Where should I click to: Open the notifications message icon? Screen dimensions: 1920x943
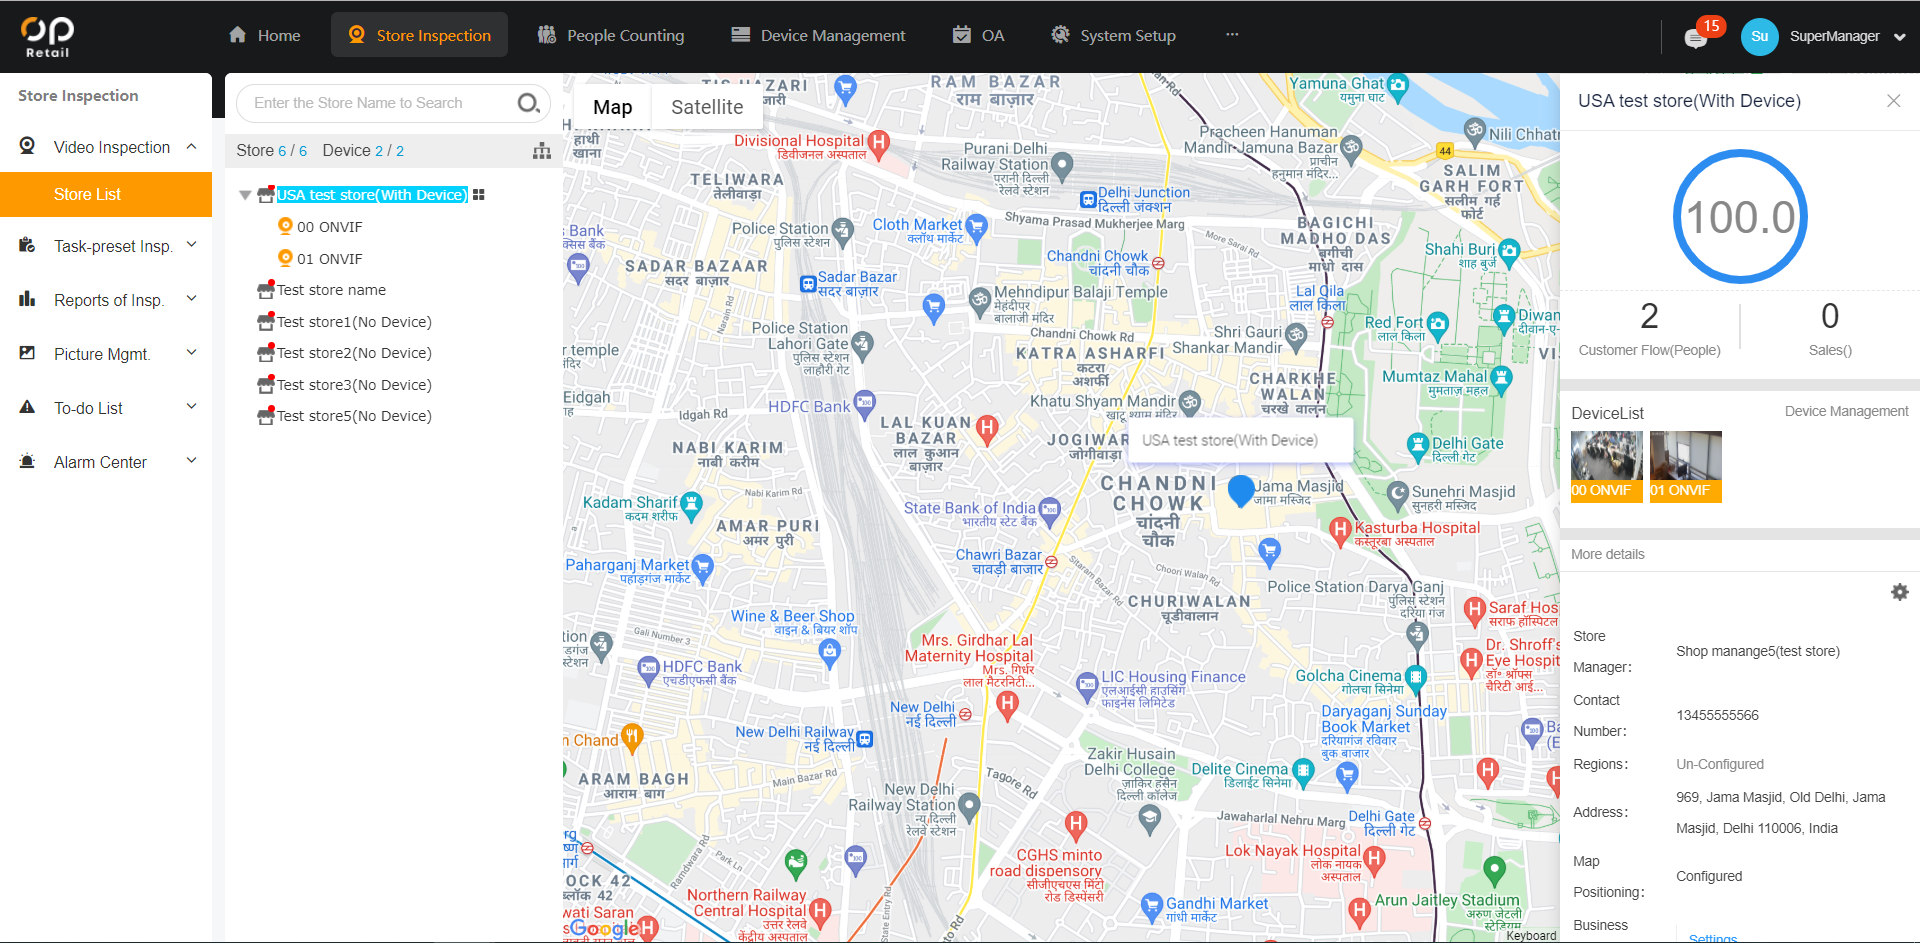point(1696,39)
